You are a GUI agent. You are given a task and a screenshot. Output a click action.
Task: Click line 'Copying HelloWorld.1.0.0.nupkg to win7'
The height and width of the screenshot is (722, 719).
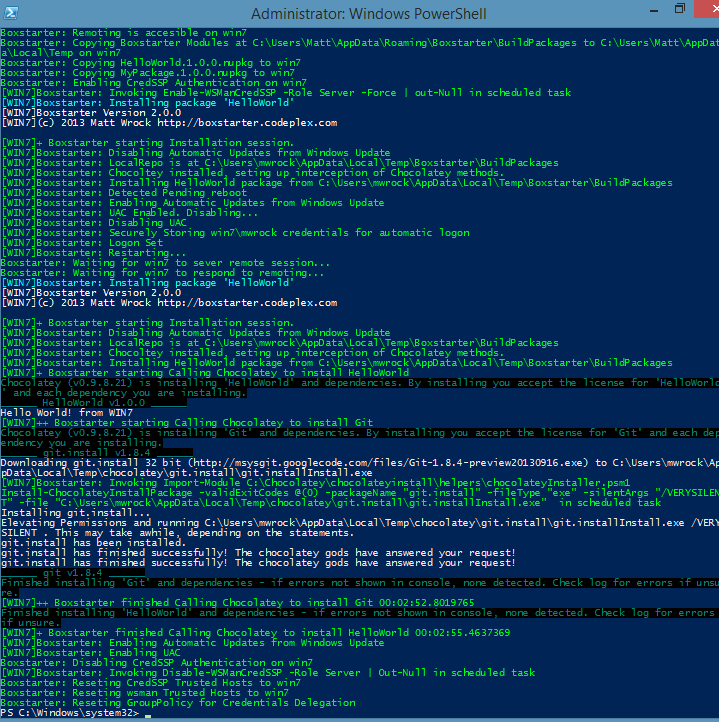[x=151, y=63]
